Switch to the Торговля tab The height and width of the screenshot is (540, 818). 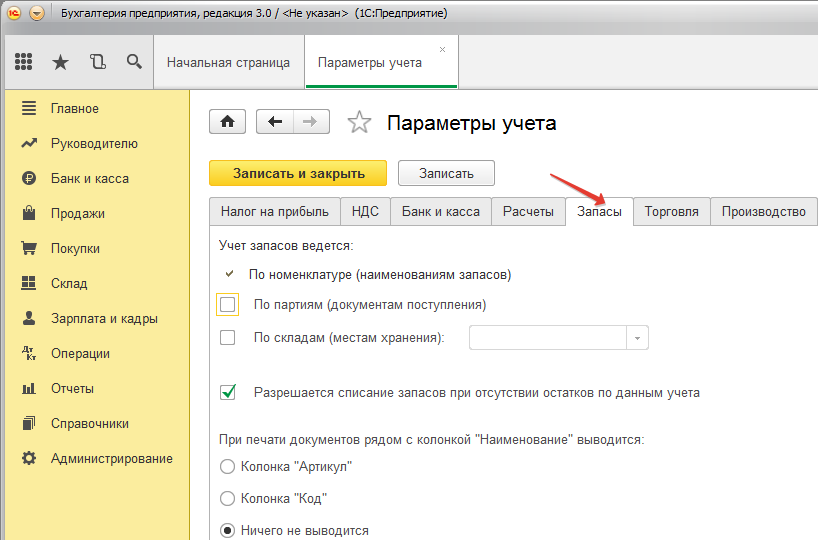[671, 212]
